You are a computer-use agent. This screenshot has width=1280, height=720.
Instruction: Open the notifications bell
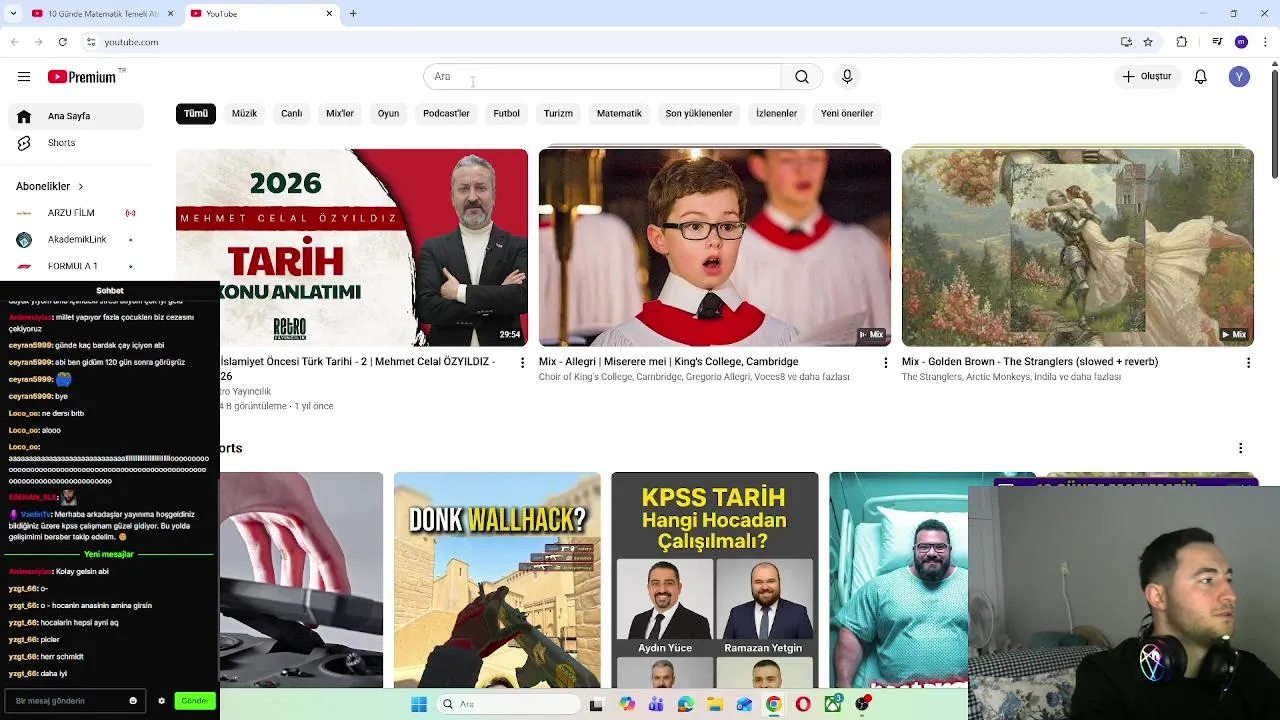tap(1201, 77)
